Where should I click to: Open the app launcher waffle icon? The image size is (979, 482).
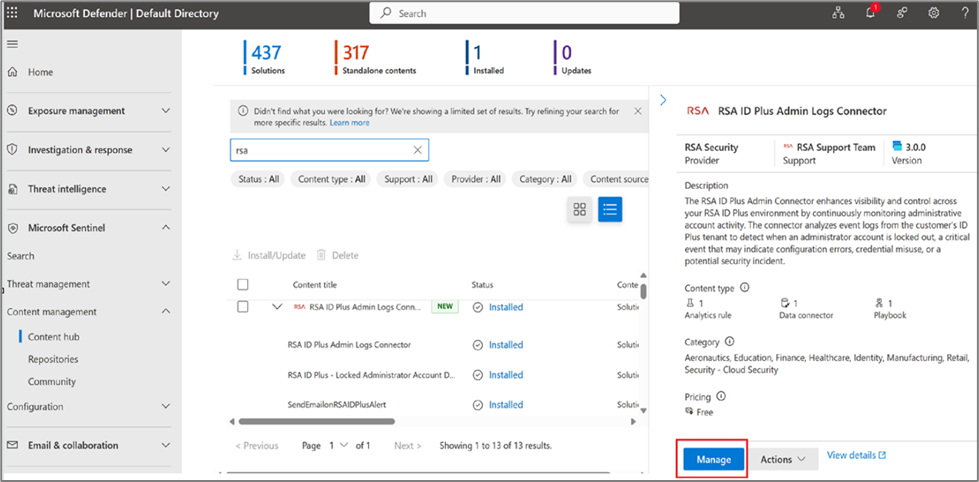click(x=13, y=13)
